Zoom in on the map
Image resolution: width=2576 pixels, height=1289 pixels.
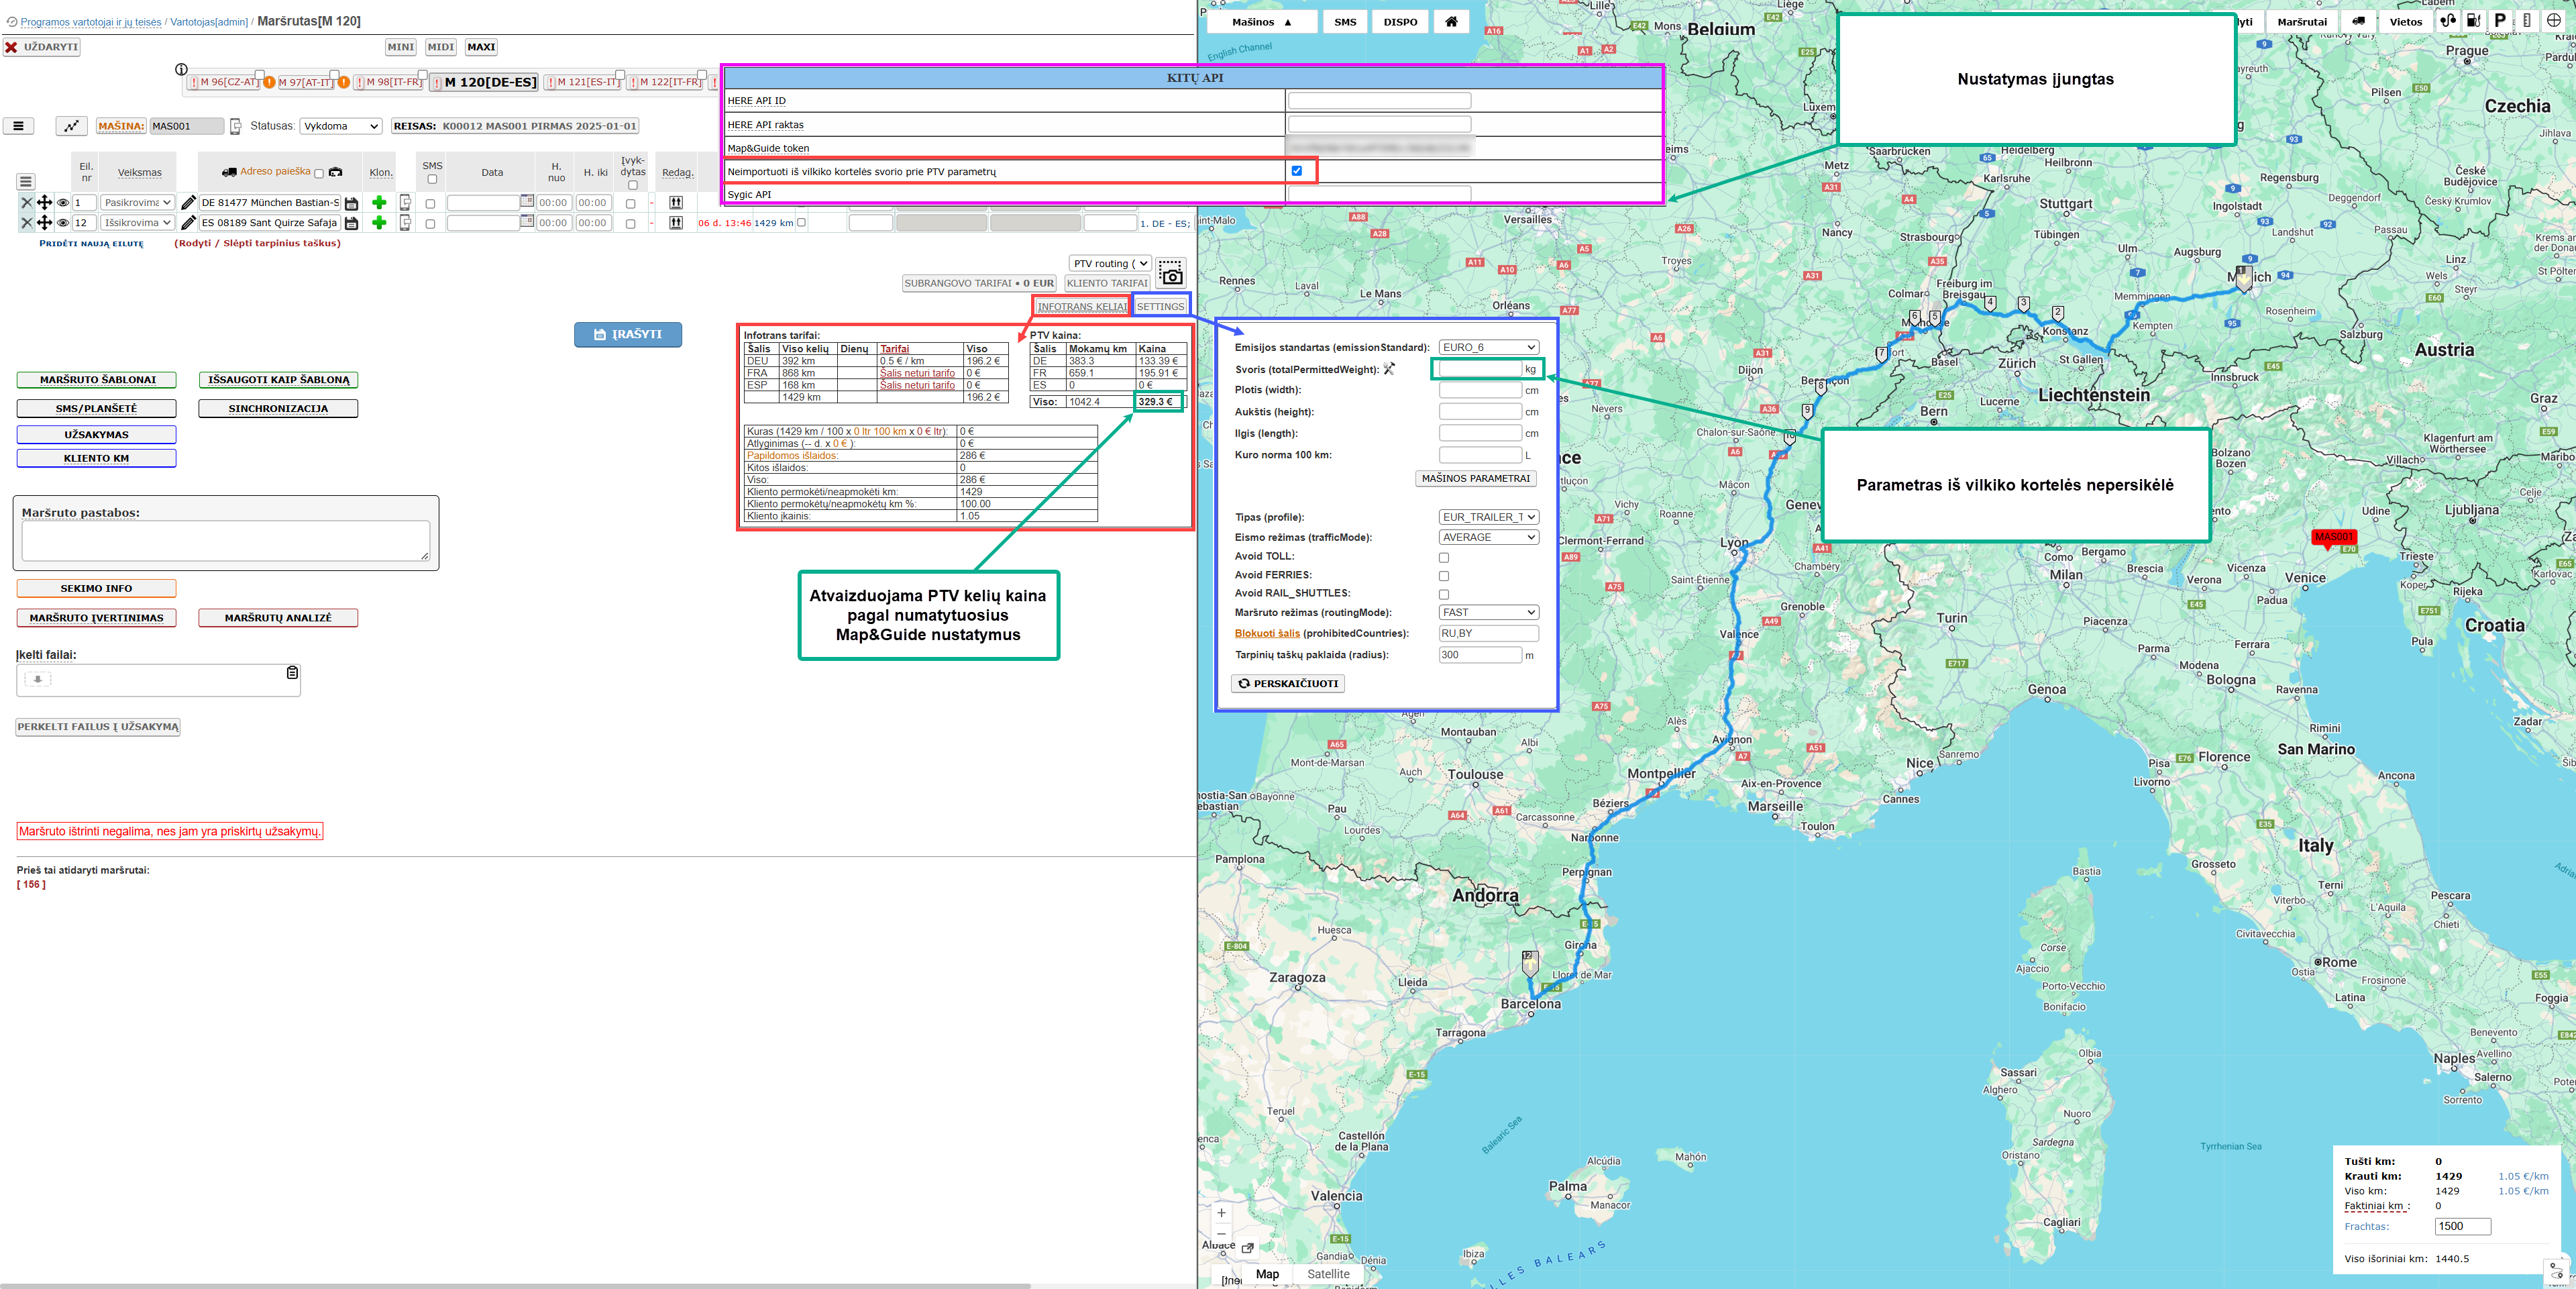point(1221,1213)
